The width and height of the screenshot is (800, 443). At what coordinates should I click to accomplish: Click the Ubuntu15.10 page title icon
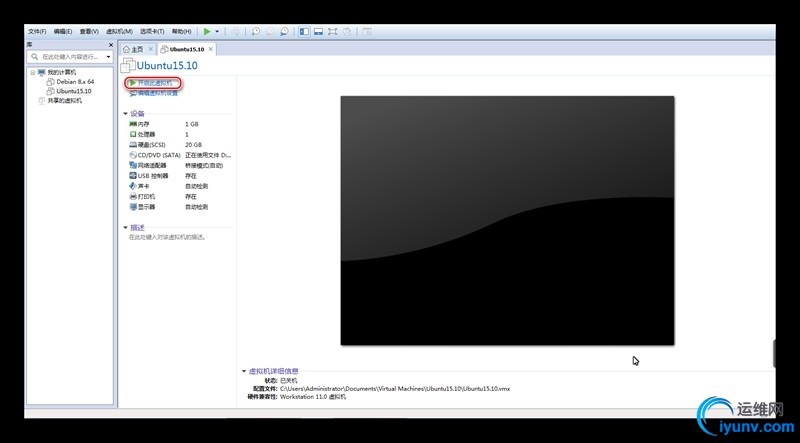[x=128, y=65]
